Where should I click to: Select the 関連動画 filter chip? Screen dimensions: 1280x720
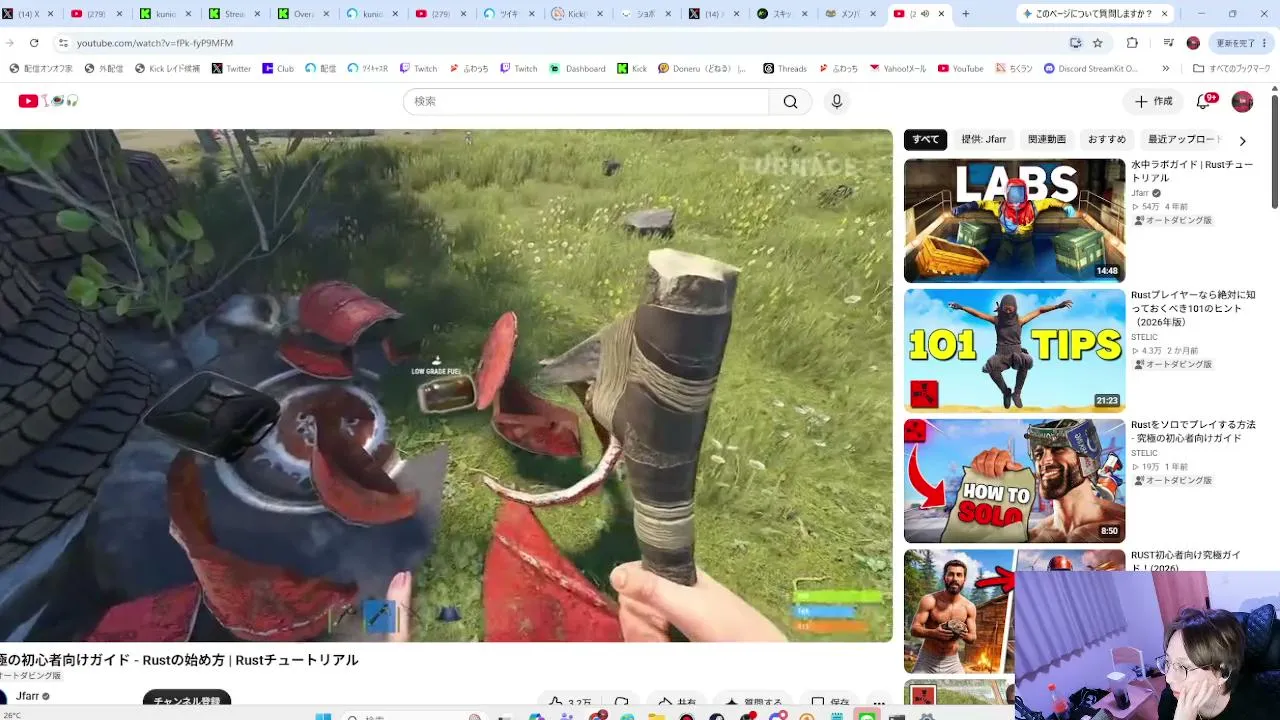[1047, 140]
